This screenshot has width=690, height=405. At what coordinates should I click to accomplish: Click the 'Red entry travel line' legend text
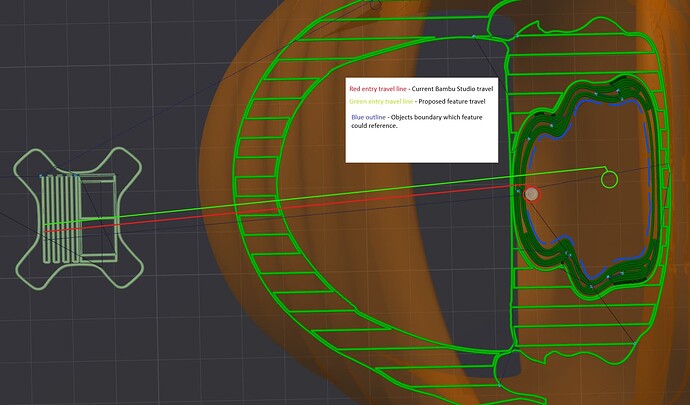coord(378,89)
